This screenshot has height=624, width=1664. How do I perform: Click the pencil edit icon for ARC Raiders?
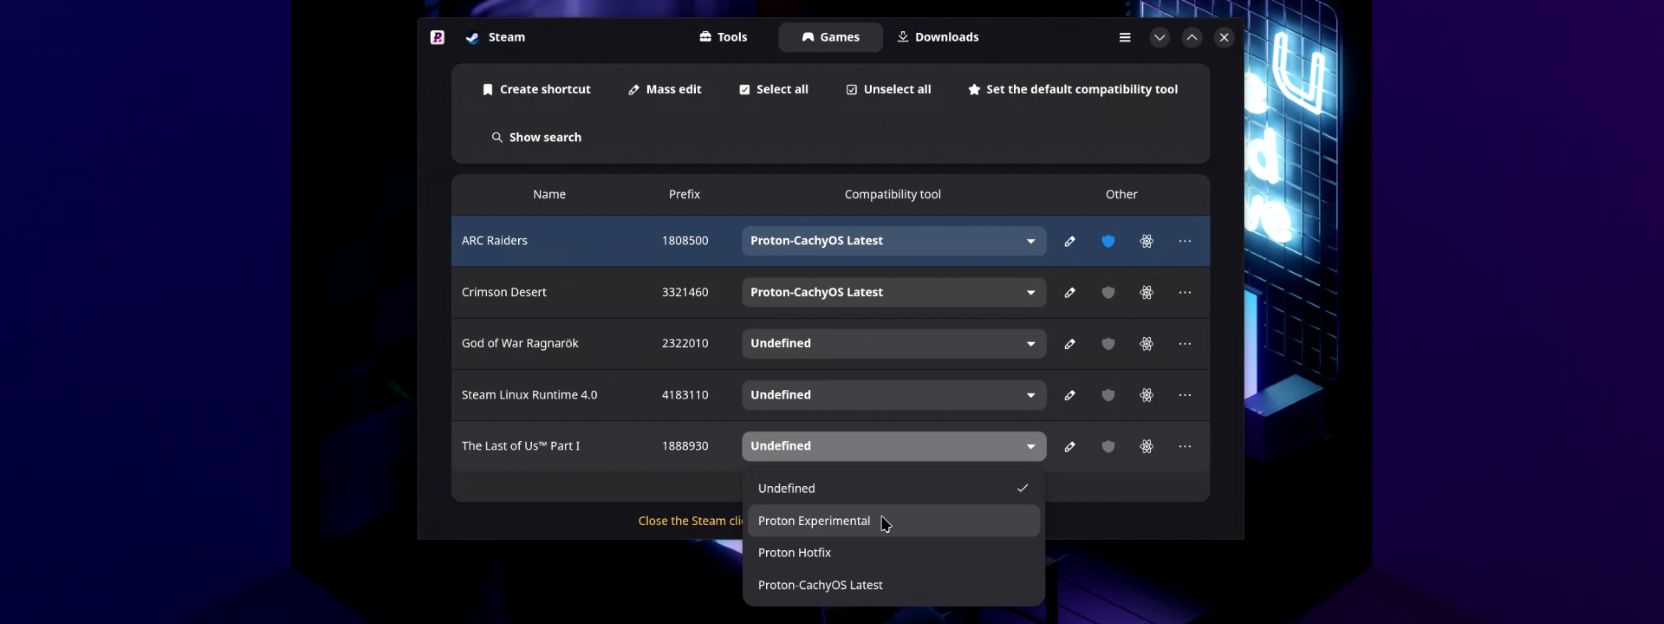tap(1070, 241)
